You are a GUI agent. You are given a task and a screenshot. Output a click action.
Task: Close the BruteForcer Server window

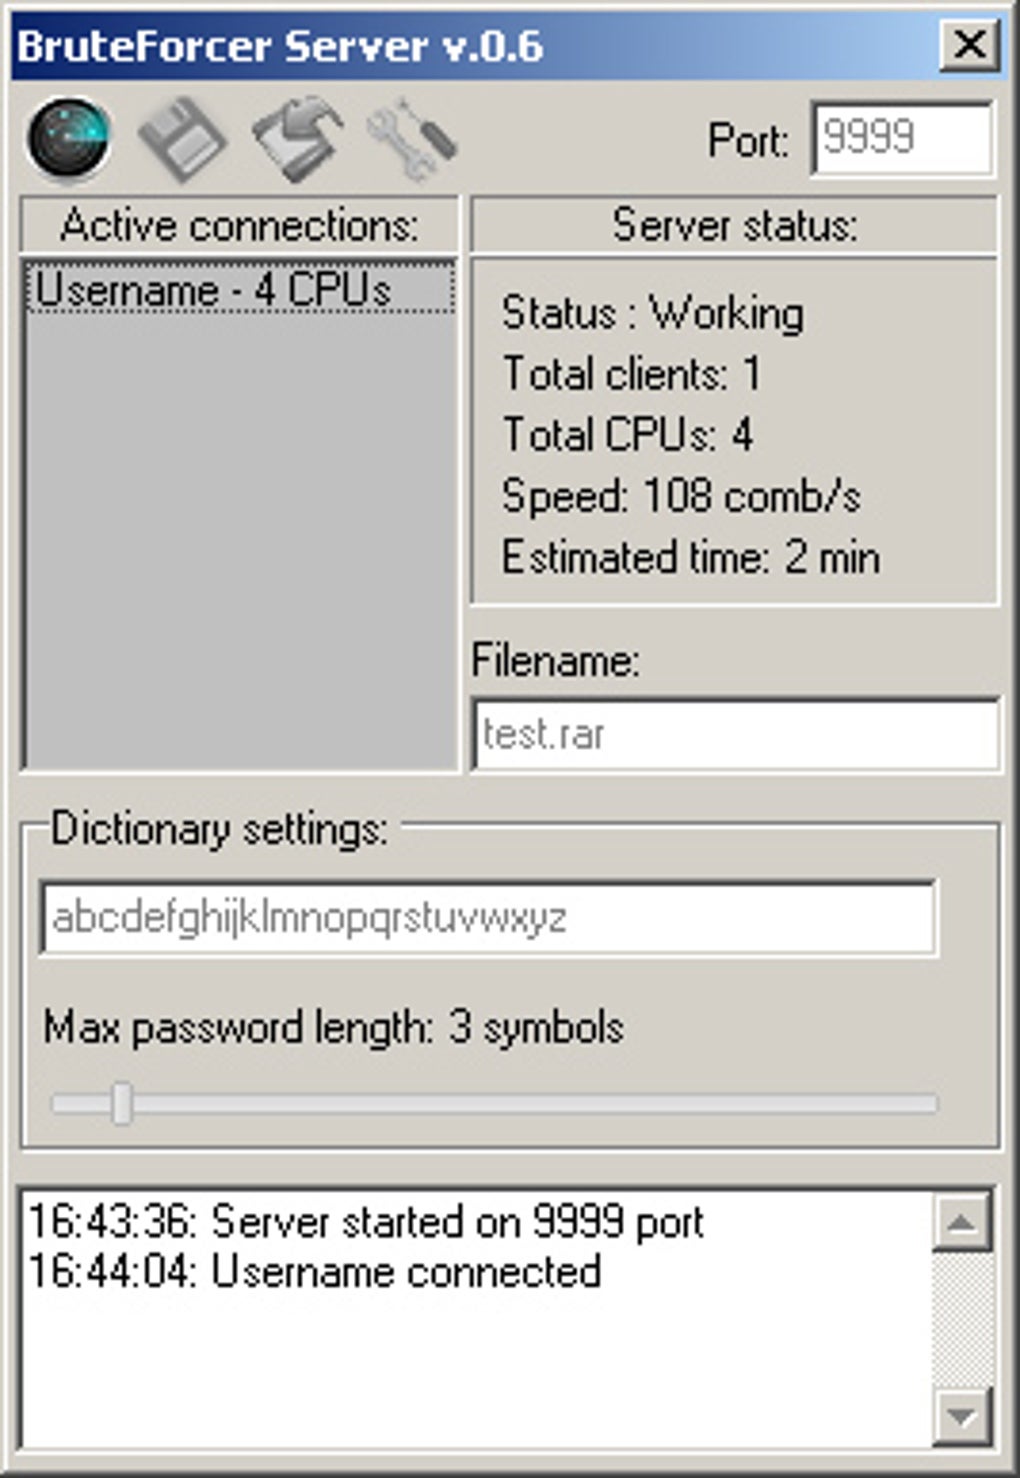(968, 46)
